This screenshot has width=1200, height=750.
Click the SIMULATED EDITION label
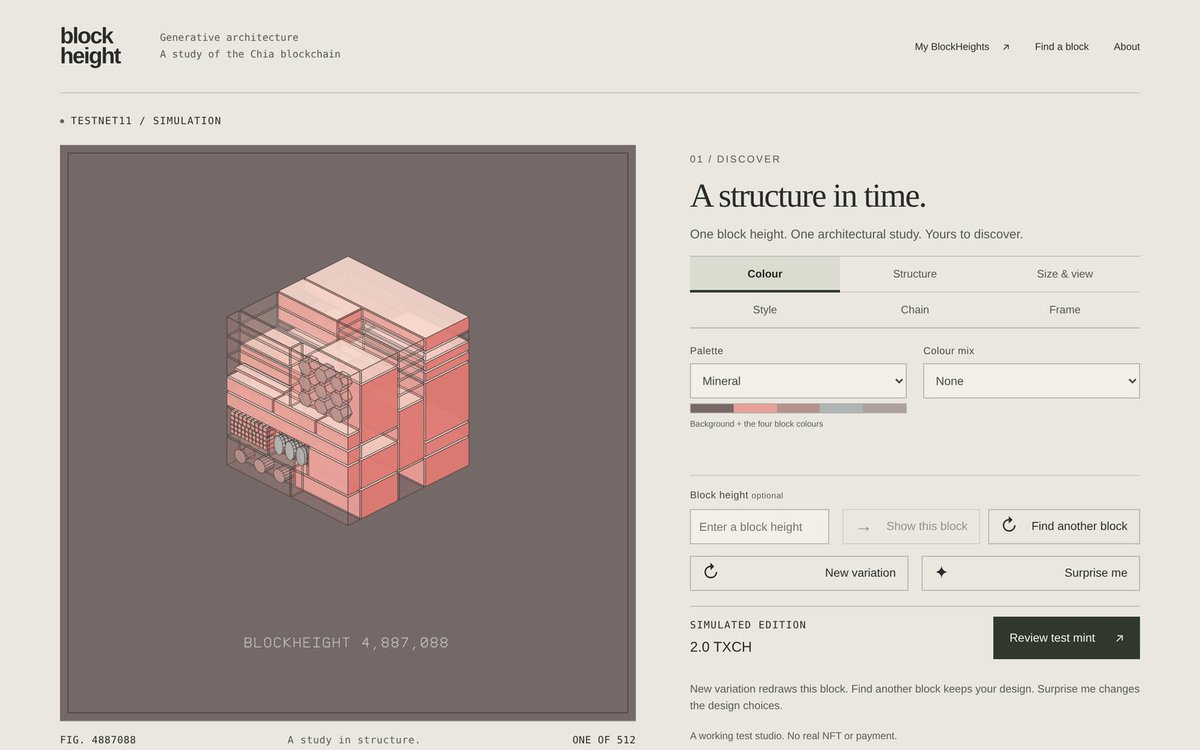click(748, 625)
